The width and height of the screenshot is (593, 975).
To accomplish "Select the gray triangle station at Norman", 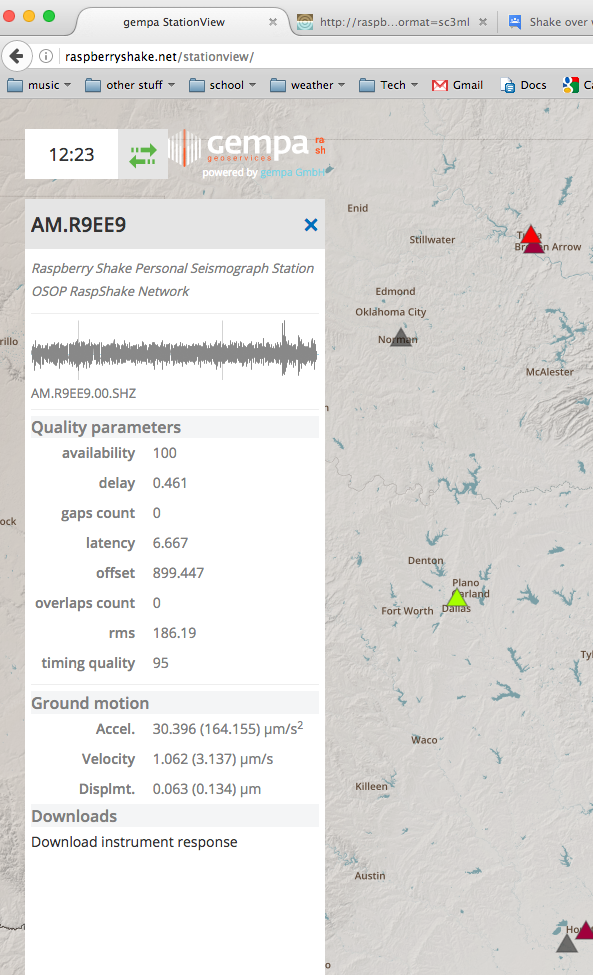I will click(x=400, y=337).
